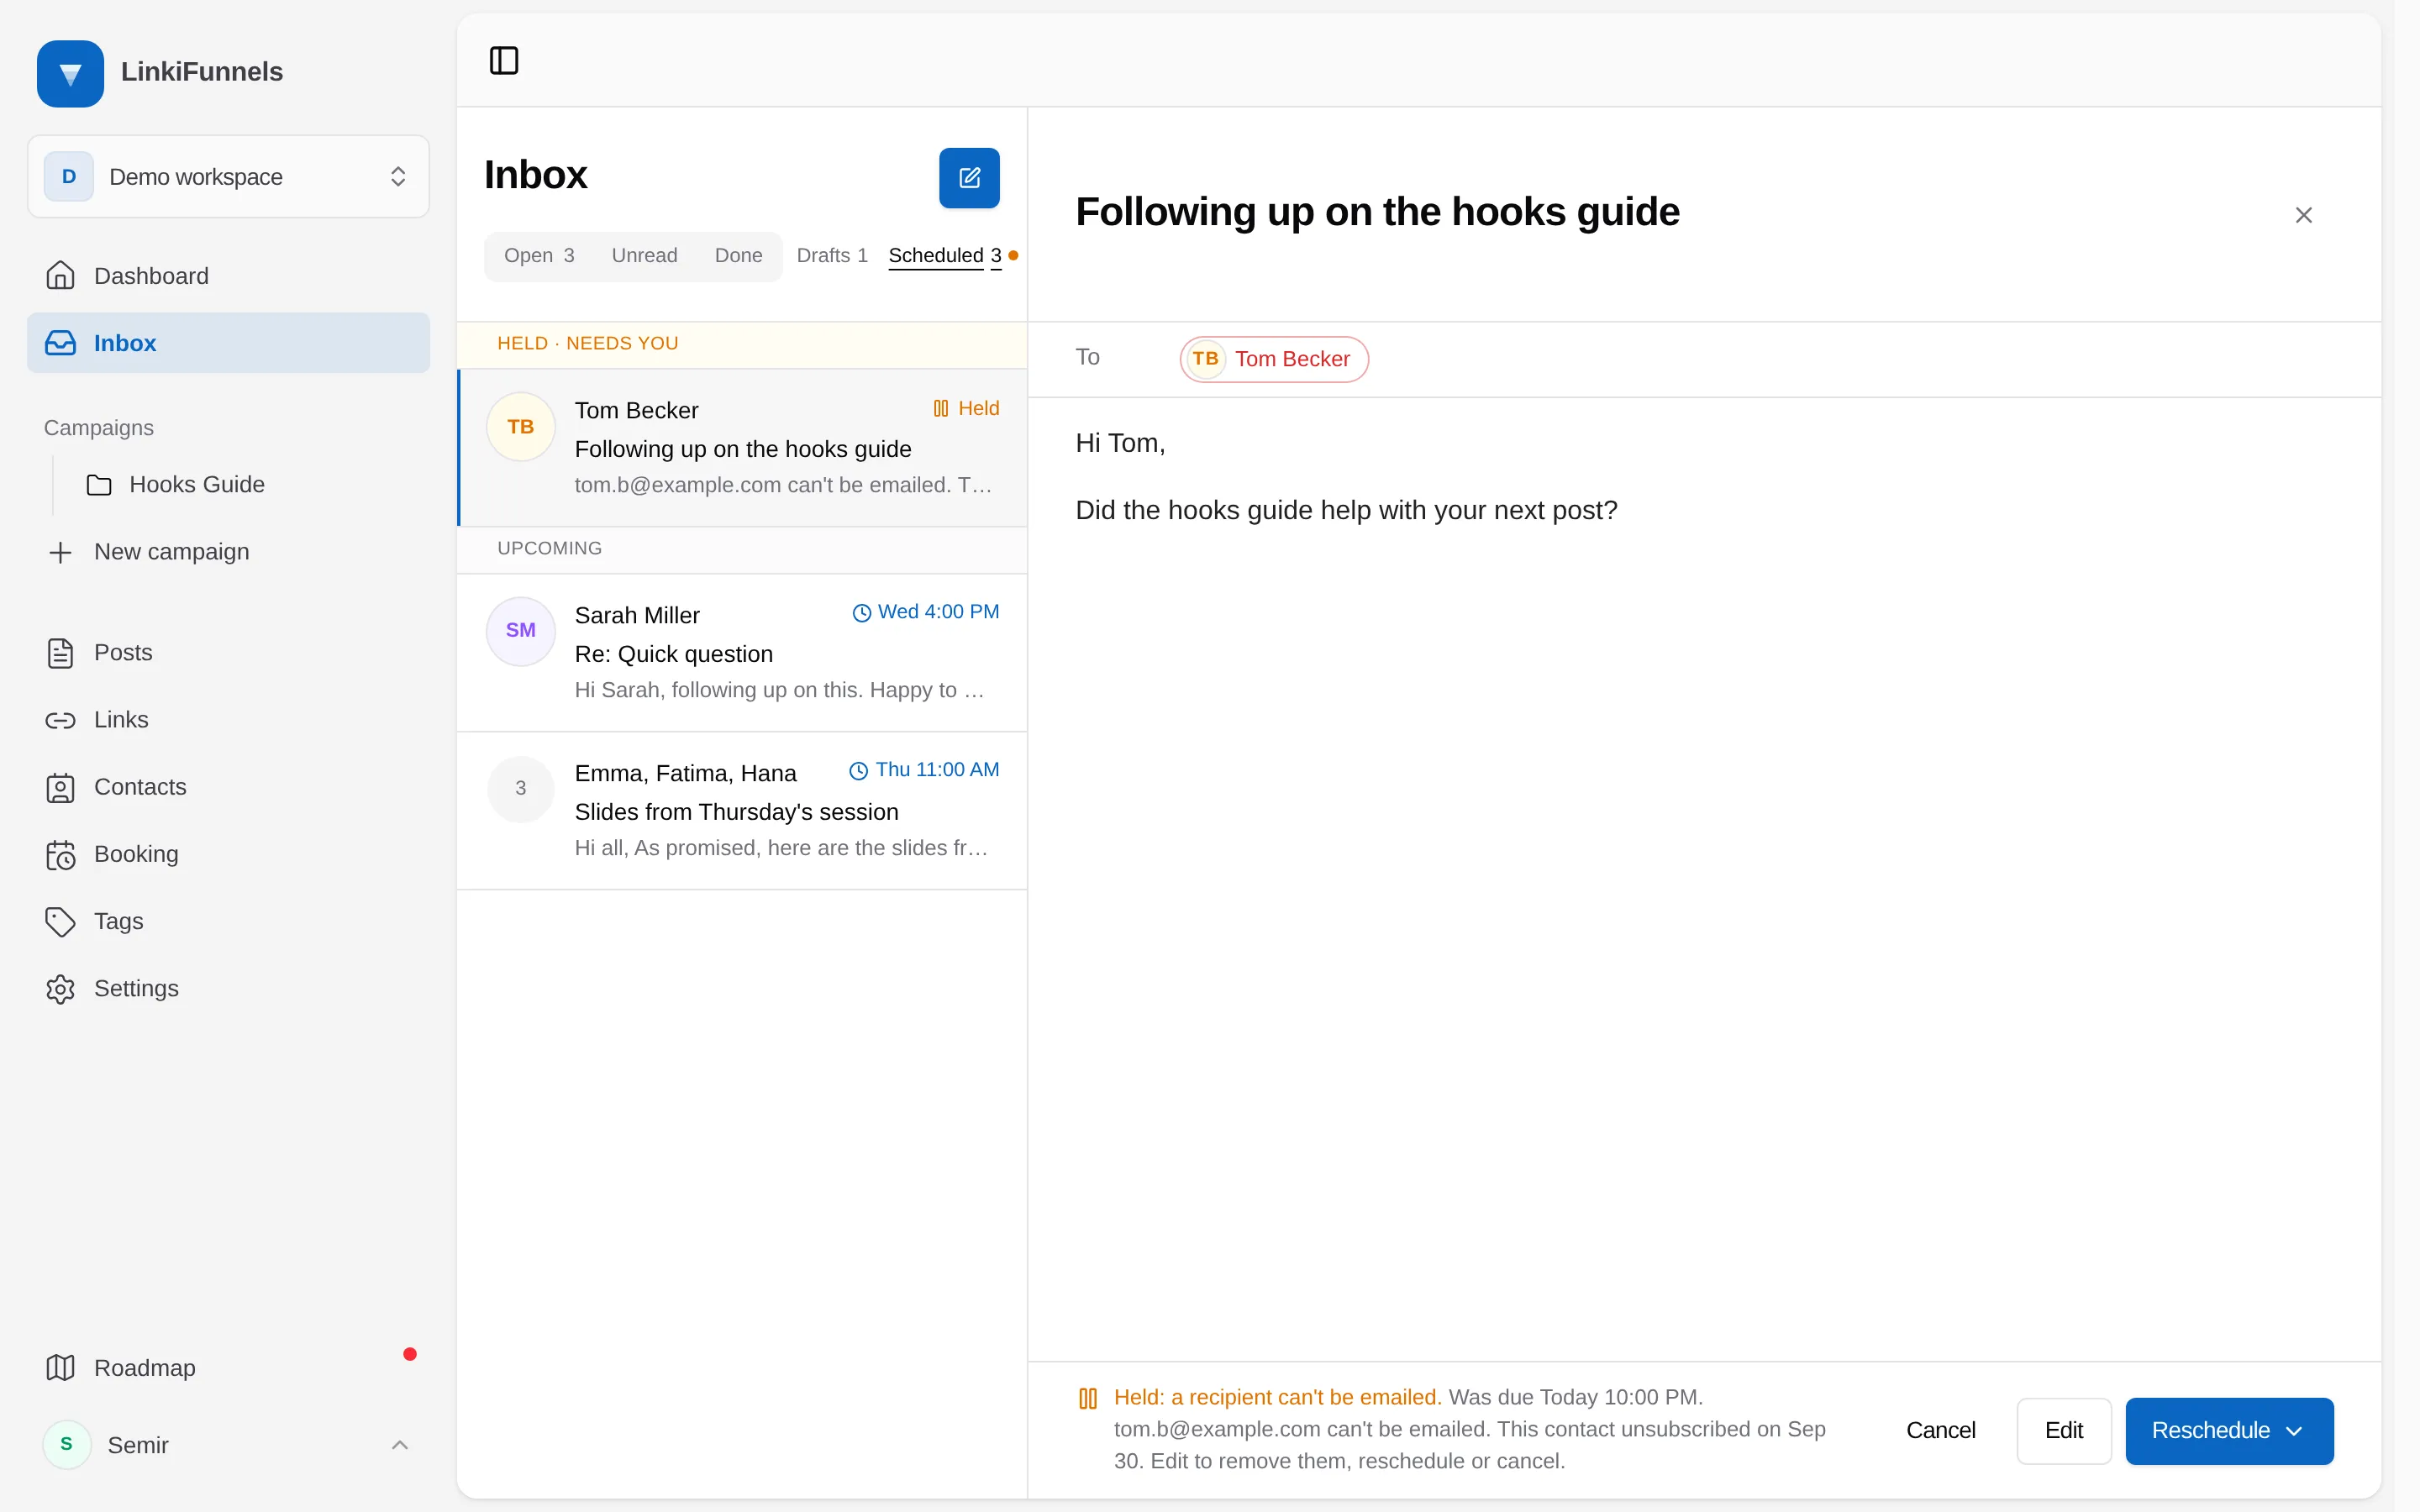Click the LinkiFunnels logo icon
Image resolution: width=2420 pixels, height=1512 pixels.
(70, 73)
